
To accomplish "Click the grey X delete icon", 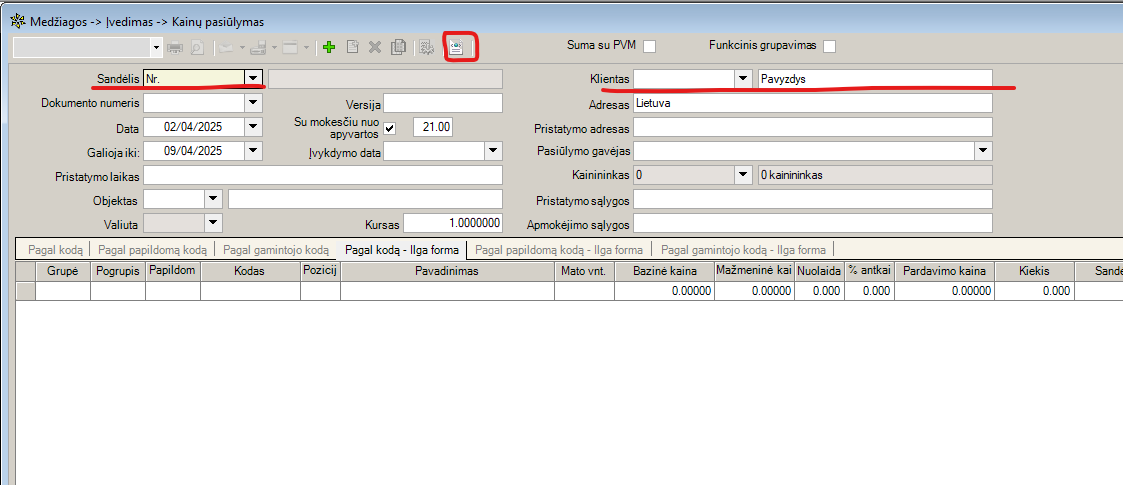I will [375, 47].
